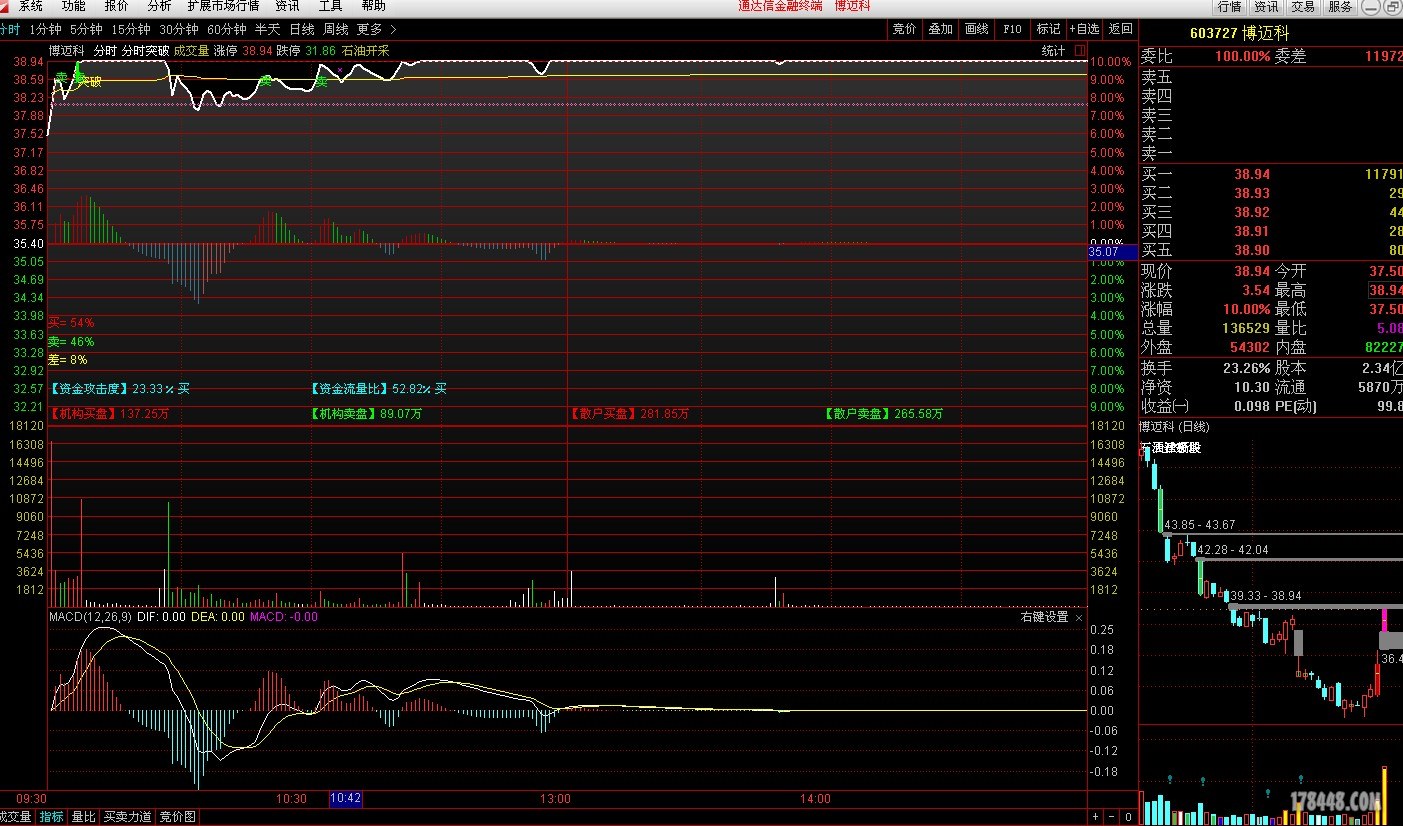
Task: Open the 帮助 menu
Action: click(373, 6)
